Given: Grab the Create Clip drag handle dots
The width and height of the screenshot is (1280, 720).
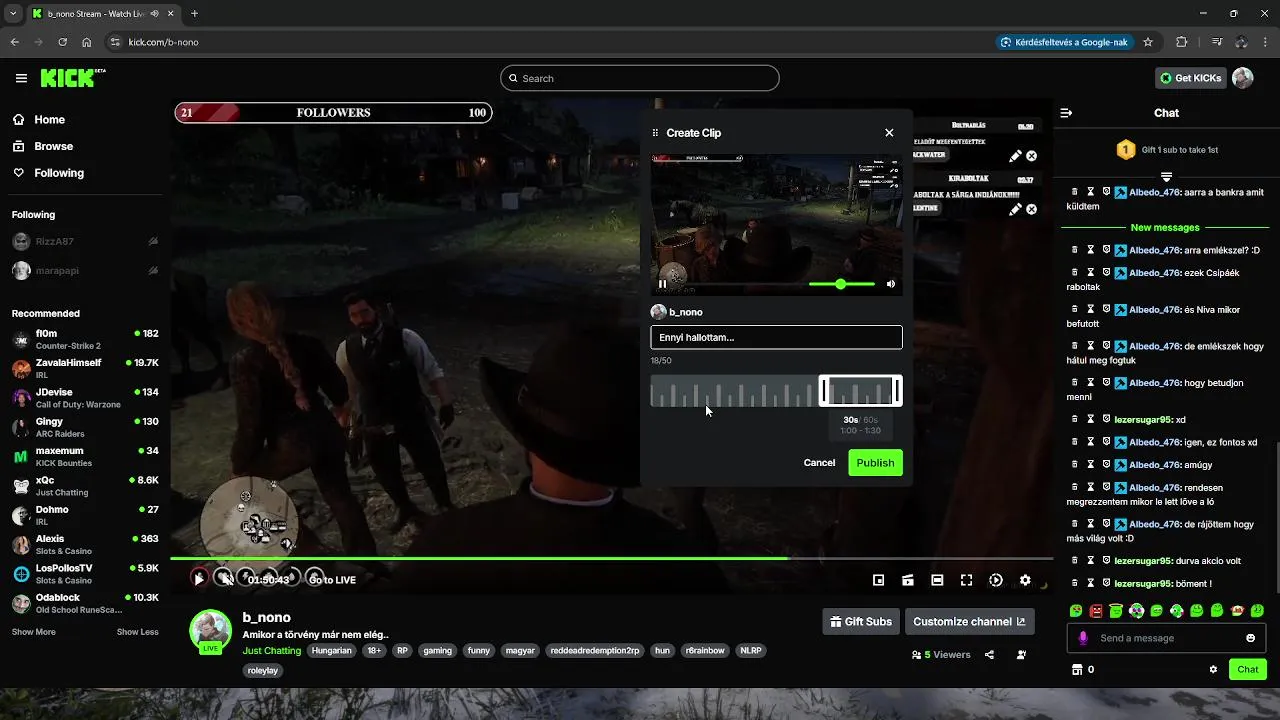Looking at the screenshot, I should (x=655, y=132).
